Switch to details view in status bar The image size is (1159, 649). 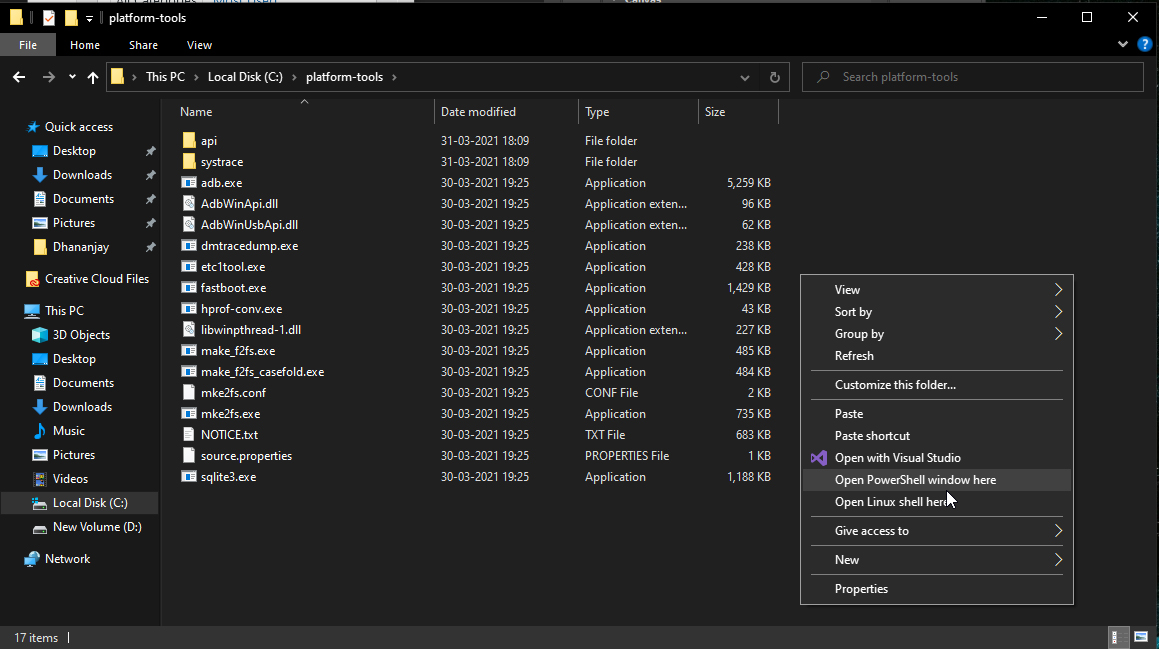[1119, 637]
